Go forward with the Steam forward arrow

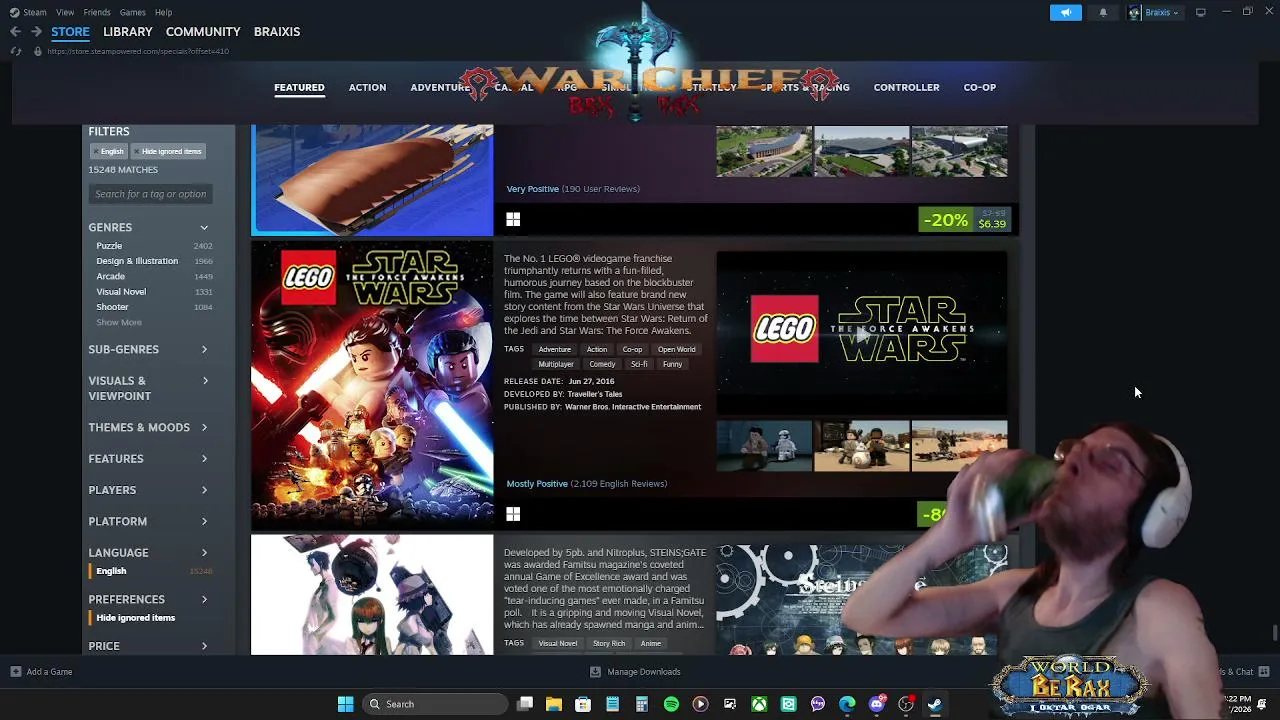pyautogui.click(x=36, y=32)
